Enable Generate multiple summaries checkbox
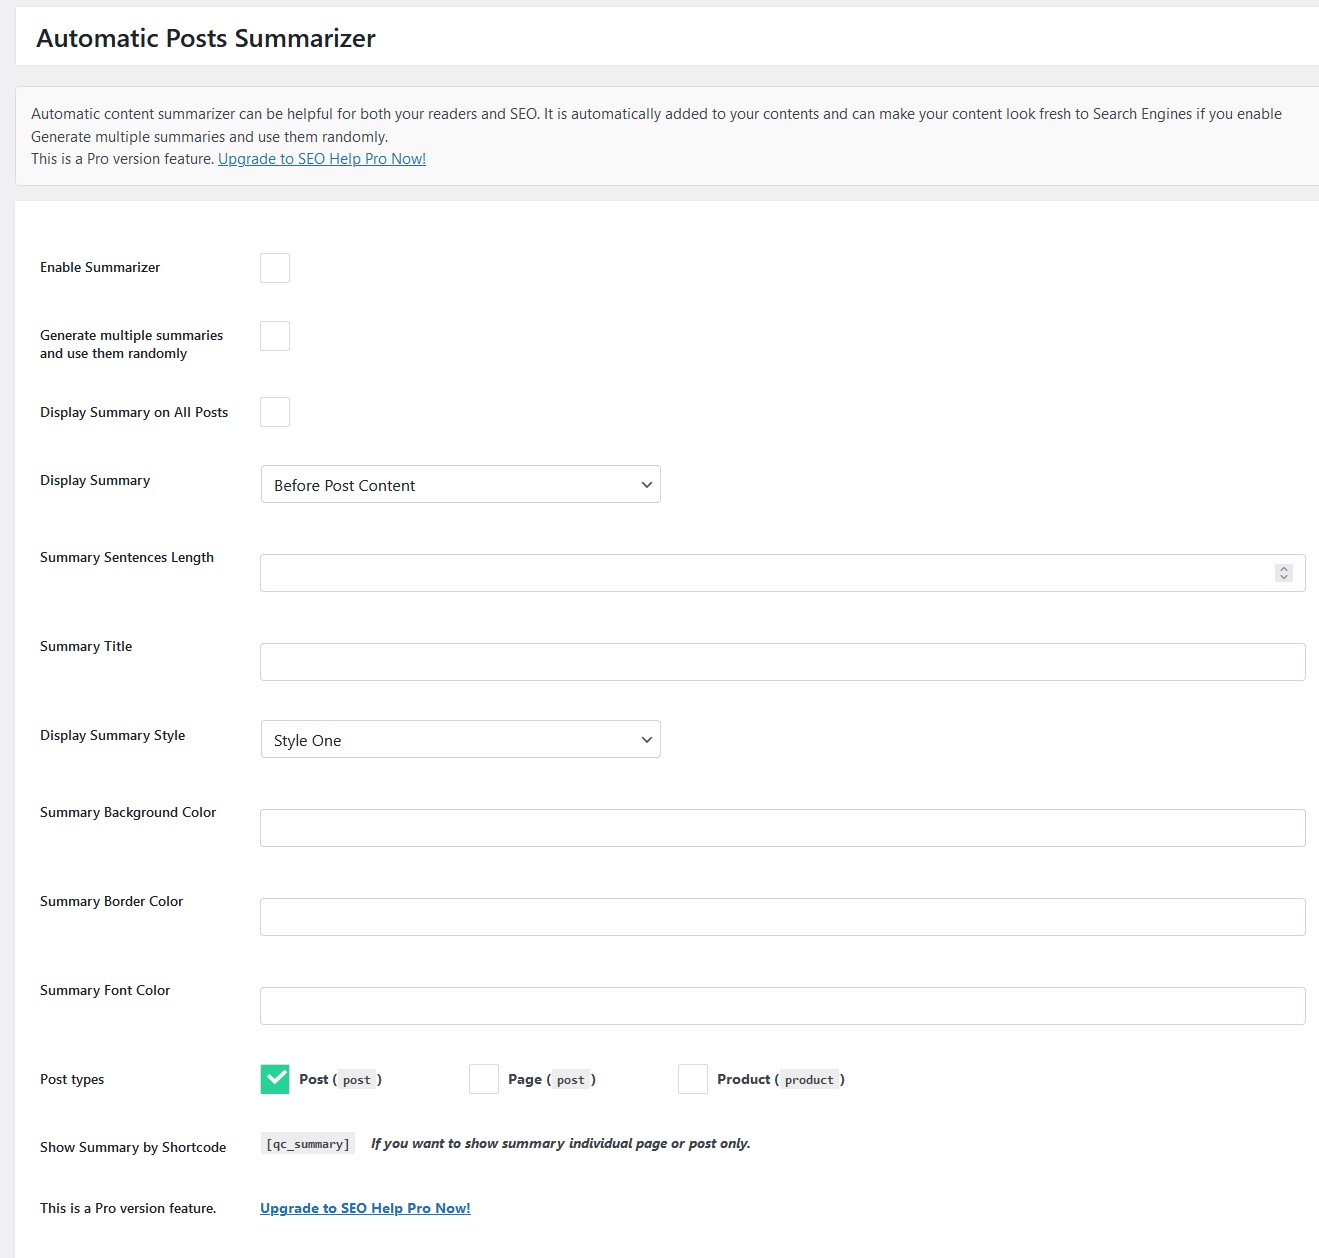 [x=275, y=336]
